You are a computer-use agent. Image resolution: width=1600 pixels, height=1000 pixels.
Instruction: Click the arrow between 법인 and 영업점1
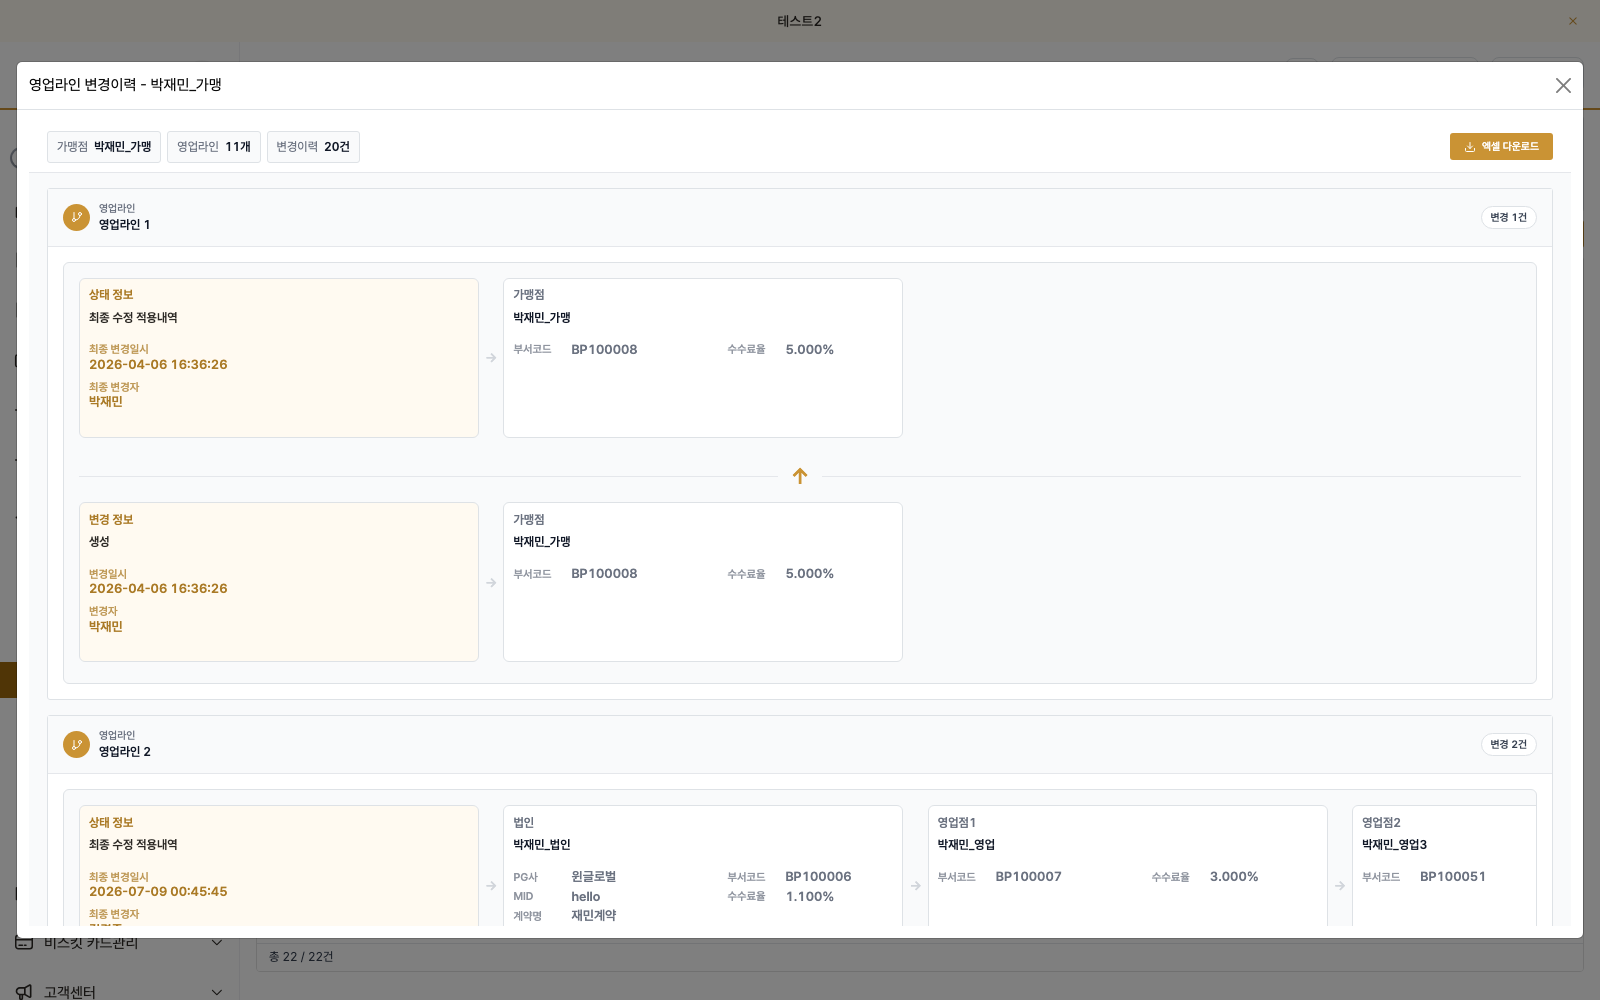point(916,886)
